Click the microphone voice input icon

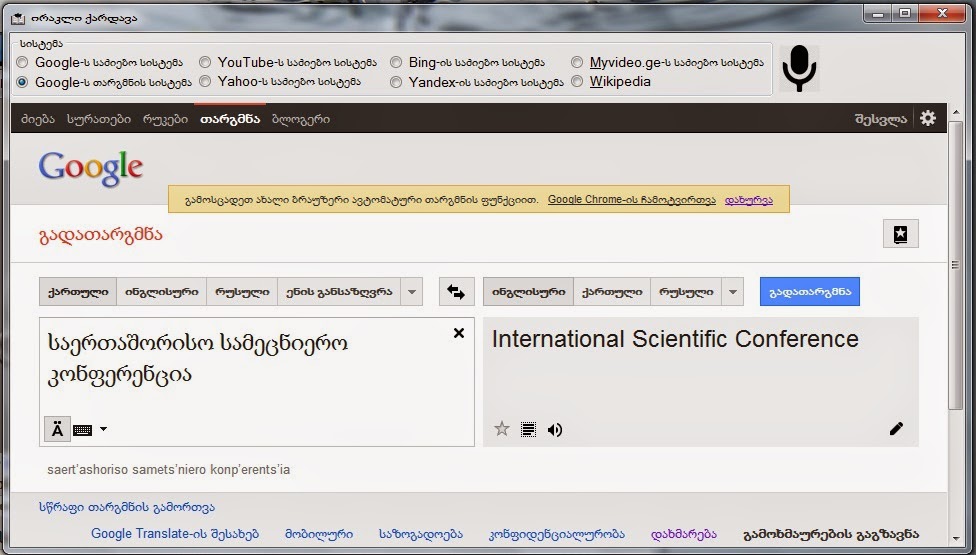click(799, 68)
